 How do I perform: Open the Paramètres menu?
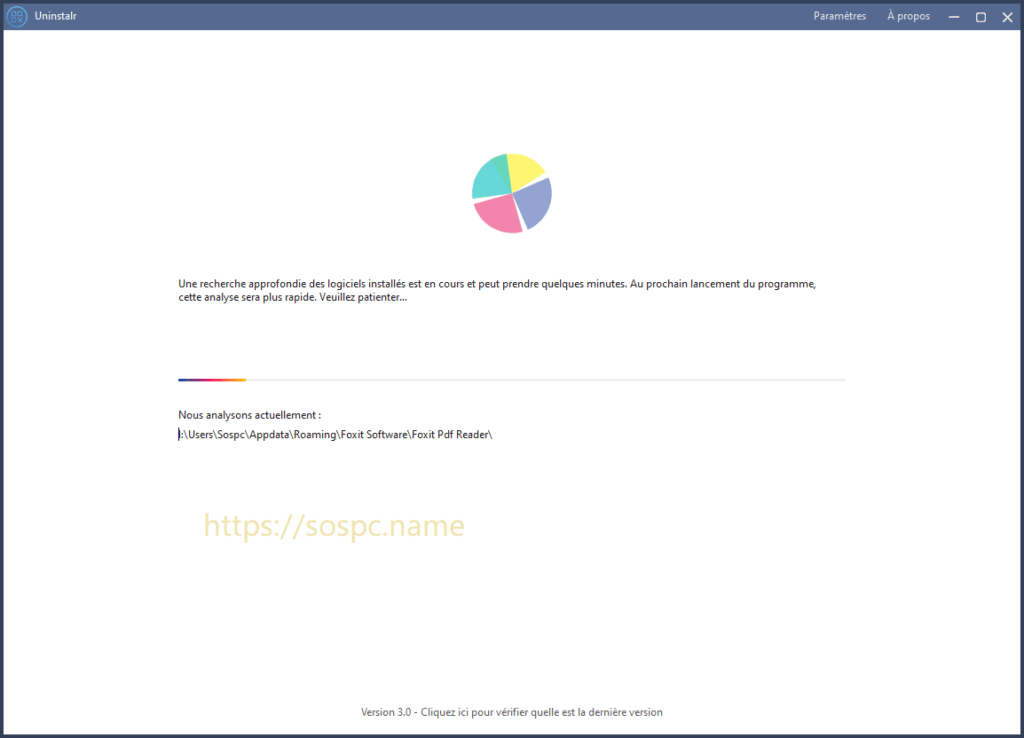839,16
